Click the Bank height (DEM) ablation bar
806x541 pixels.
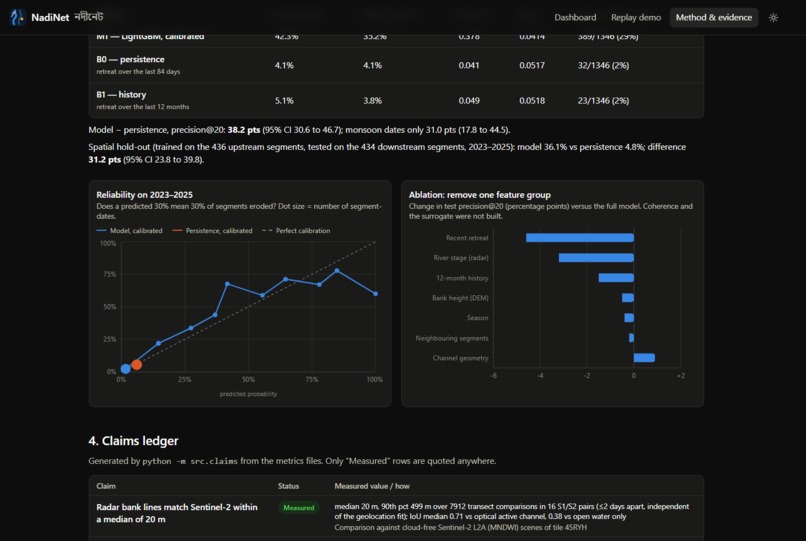(628, 298)
